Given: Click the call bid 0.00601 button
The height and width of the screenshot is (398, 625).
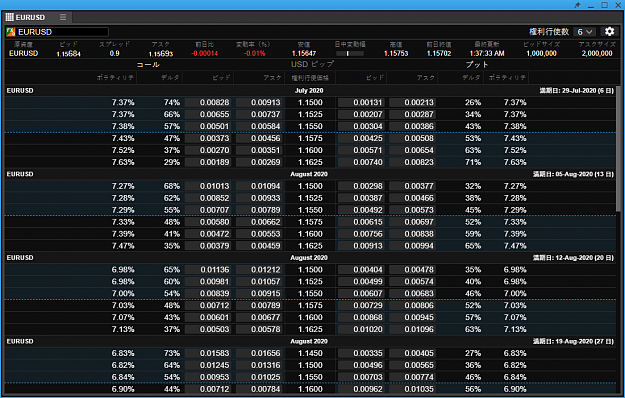Looking at the screenshot, I should pyautogui.click(x=208, y=318).
